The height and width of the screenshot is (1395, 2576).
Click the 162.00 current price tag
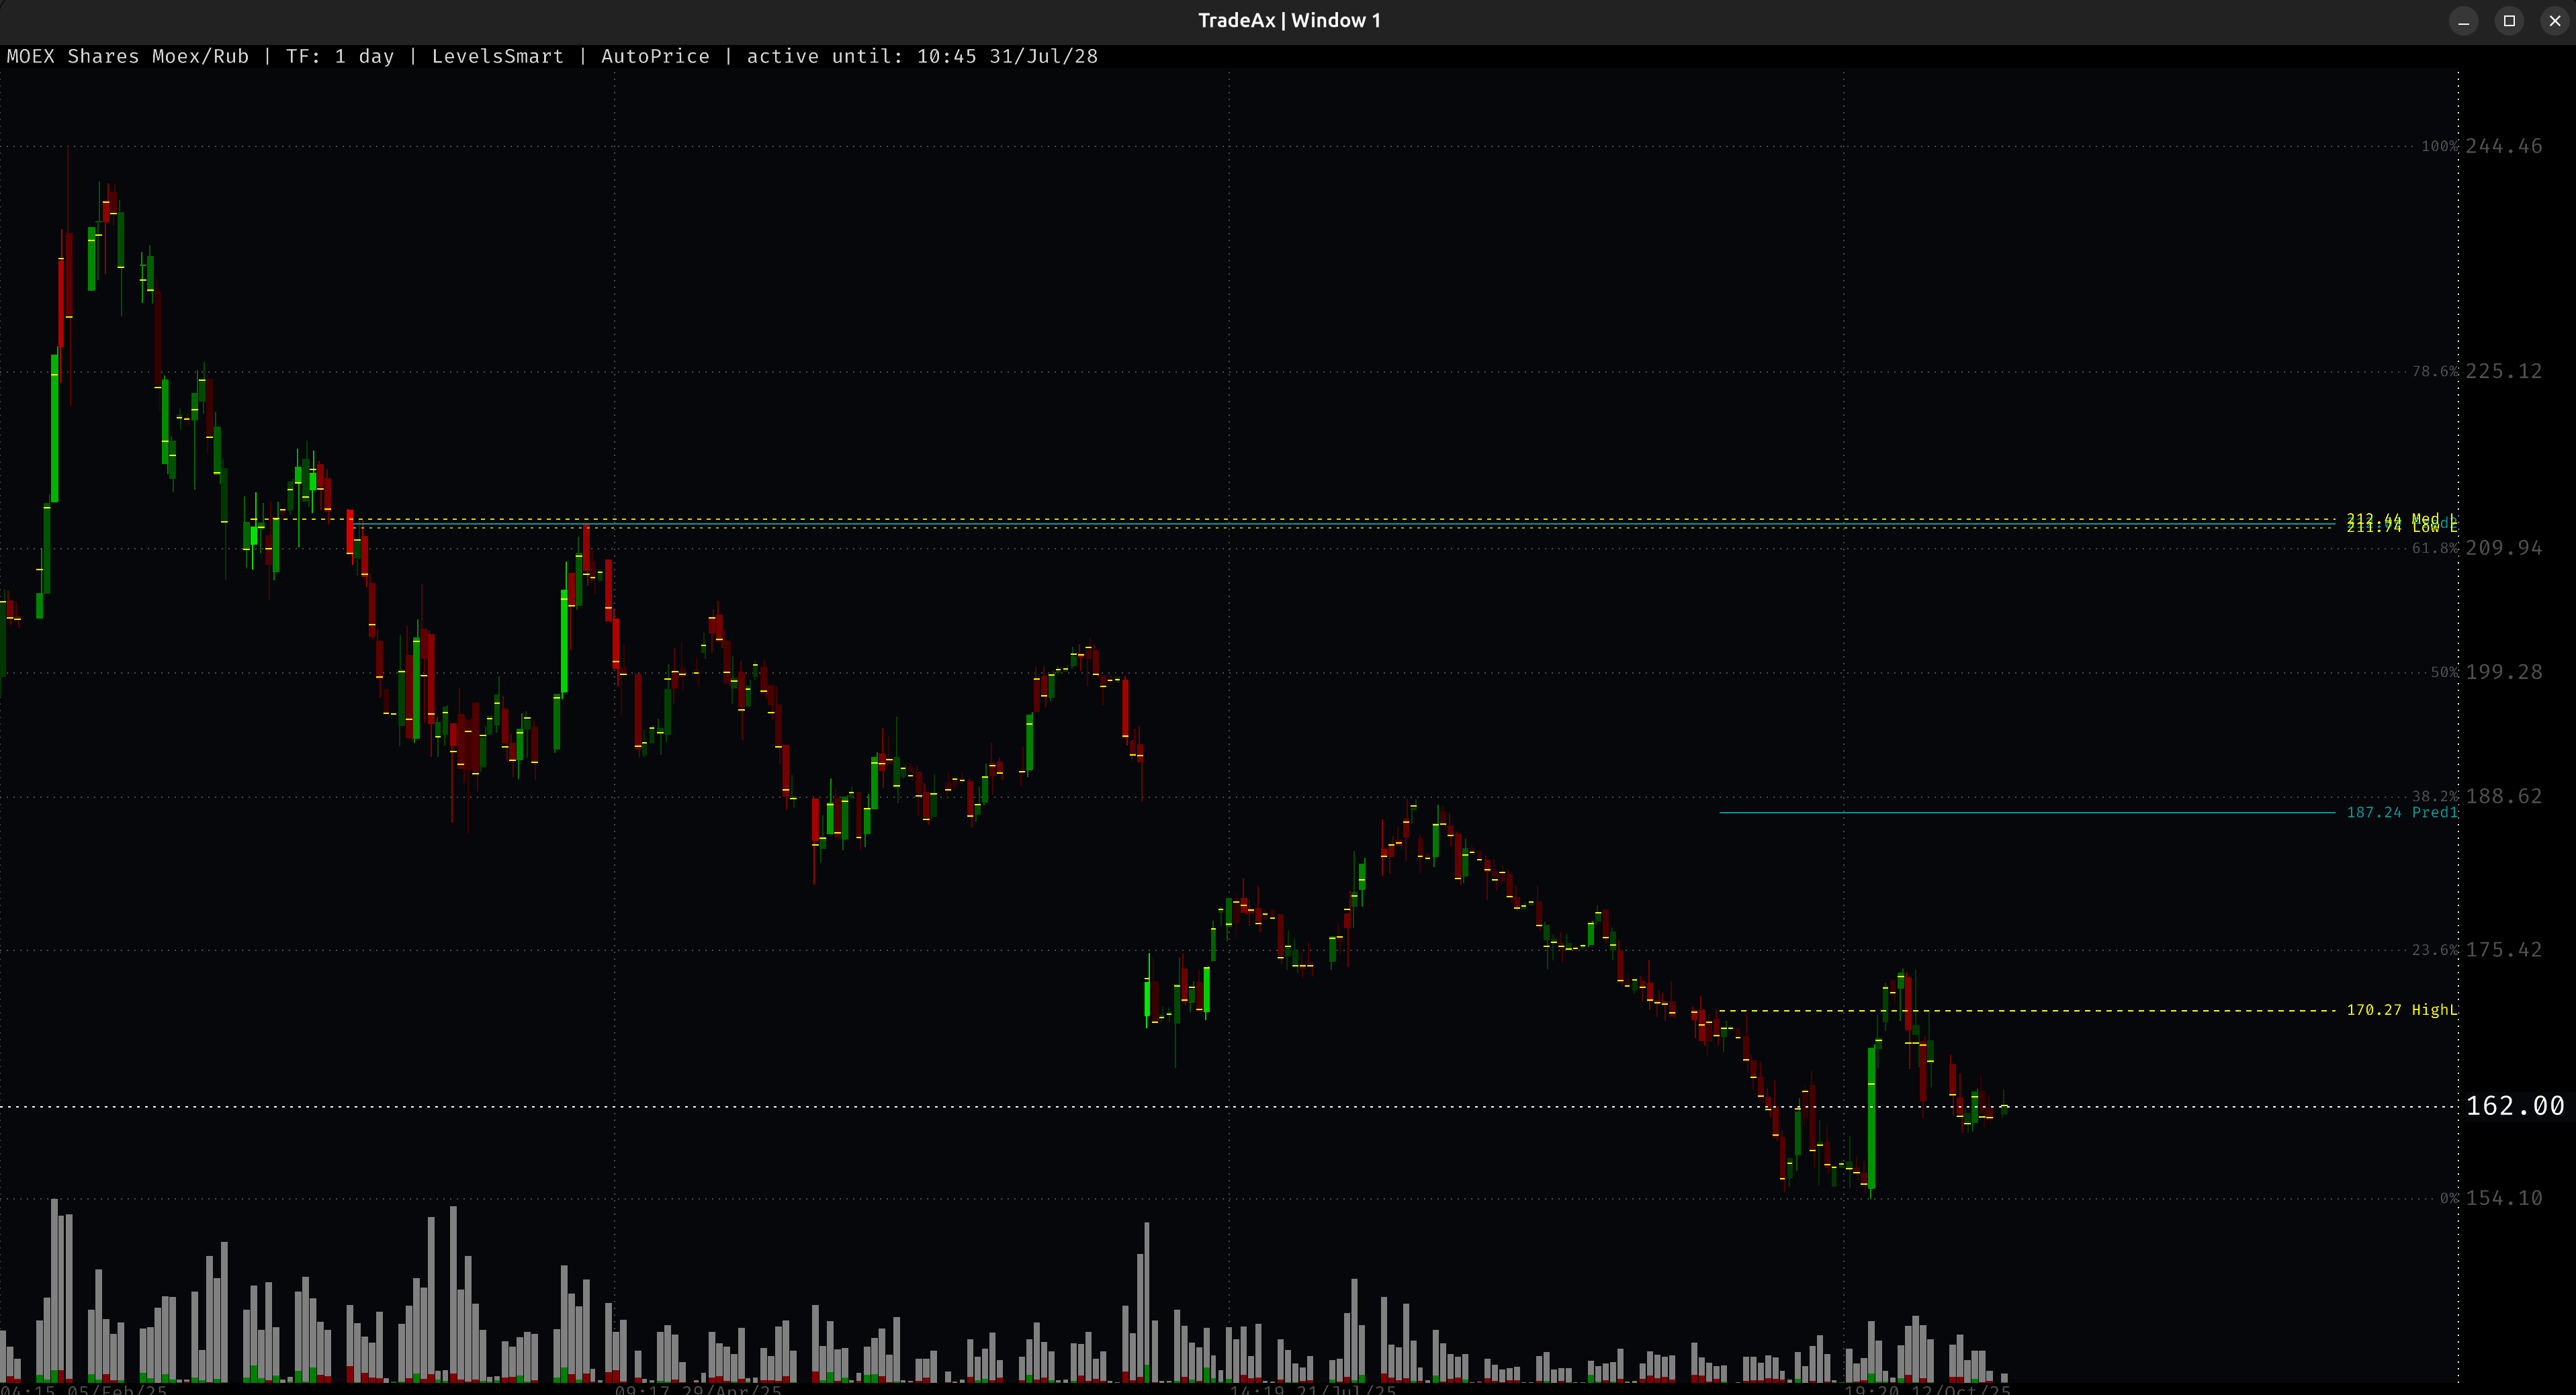2518,1105
